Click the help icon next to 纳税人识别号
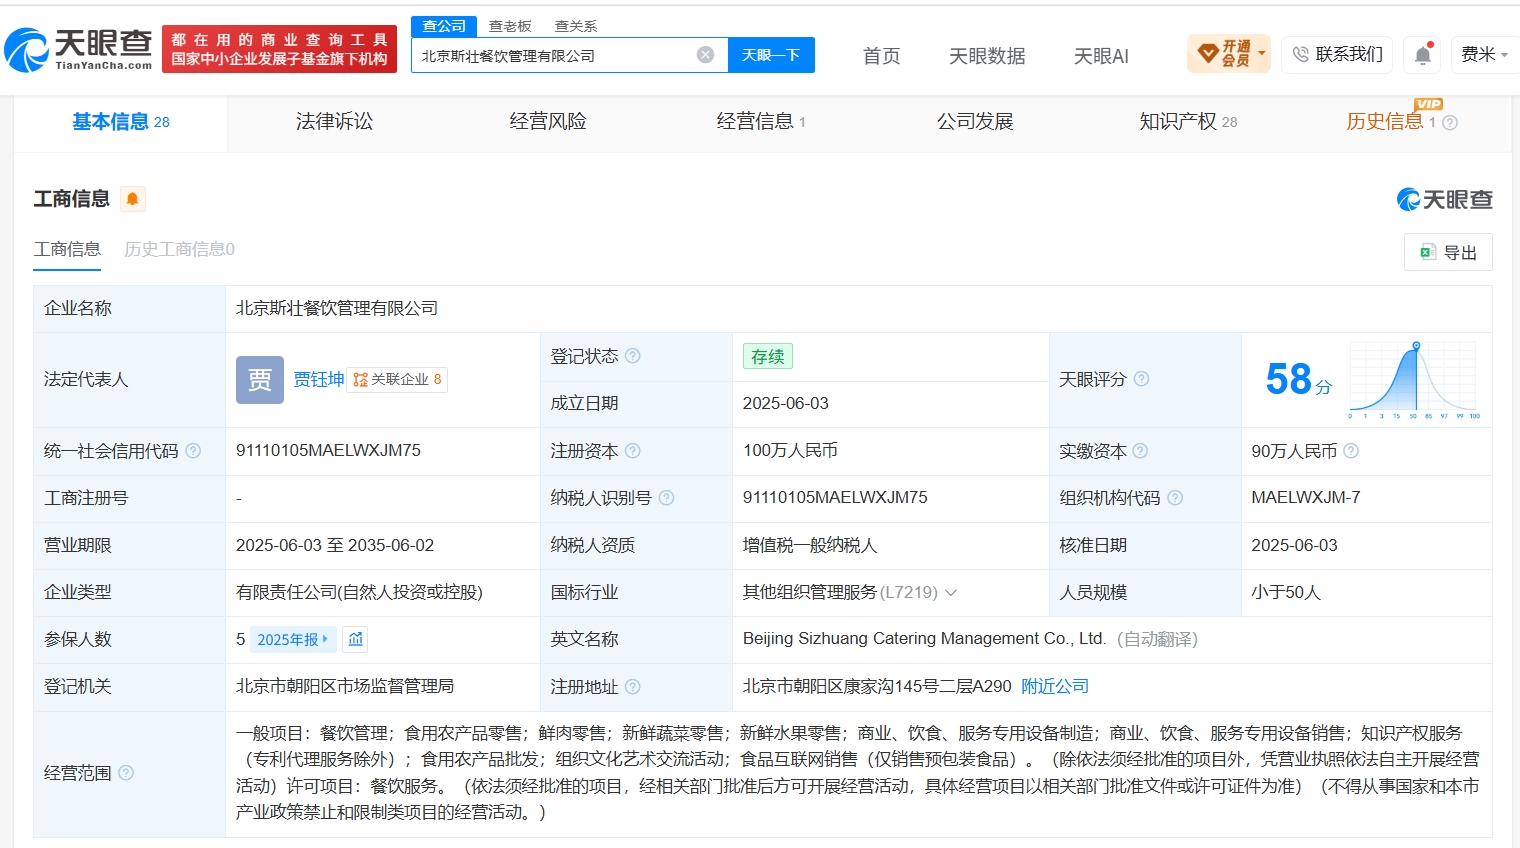1520x848 pixels. pos(667,498)
